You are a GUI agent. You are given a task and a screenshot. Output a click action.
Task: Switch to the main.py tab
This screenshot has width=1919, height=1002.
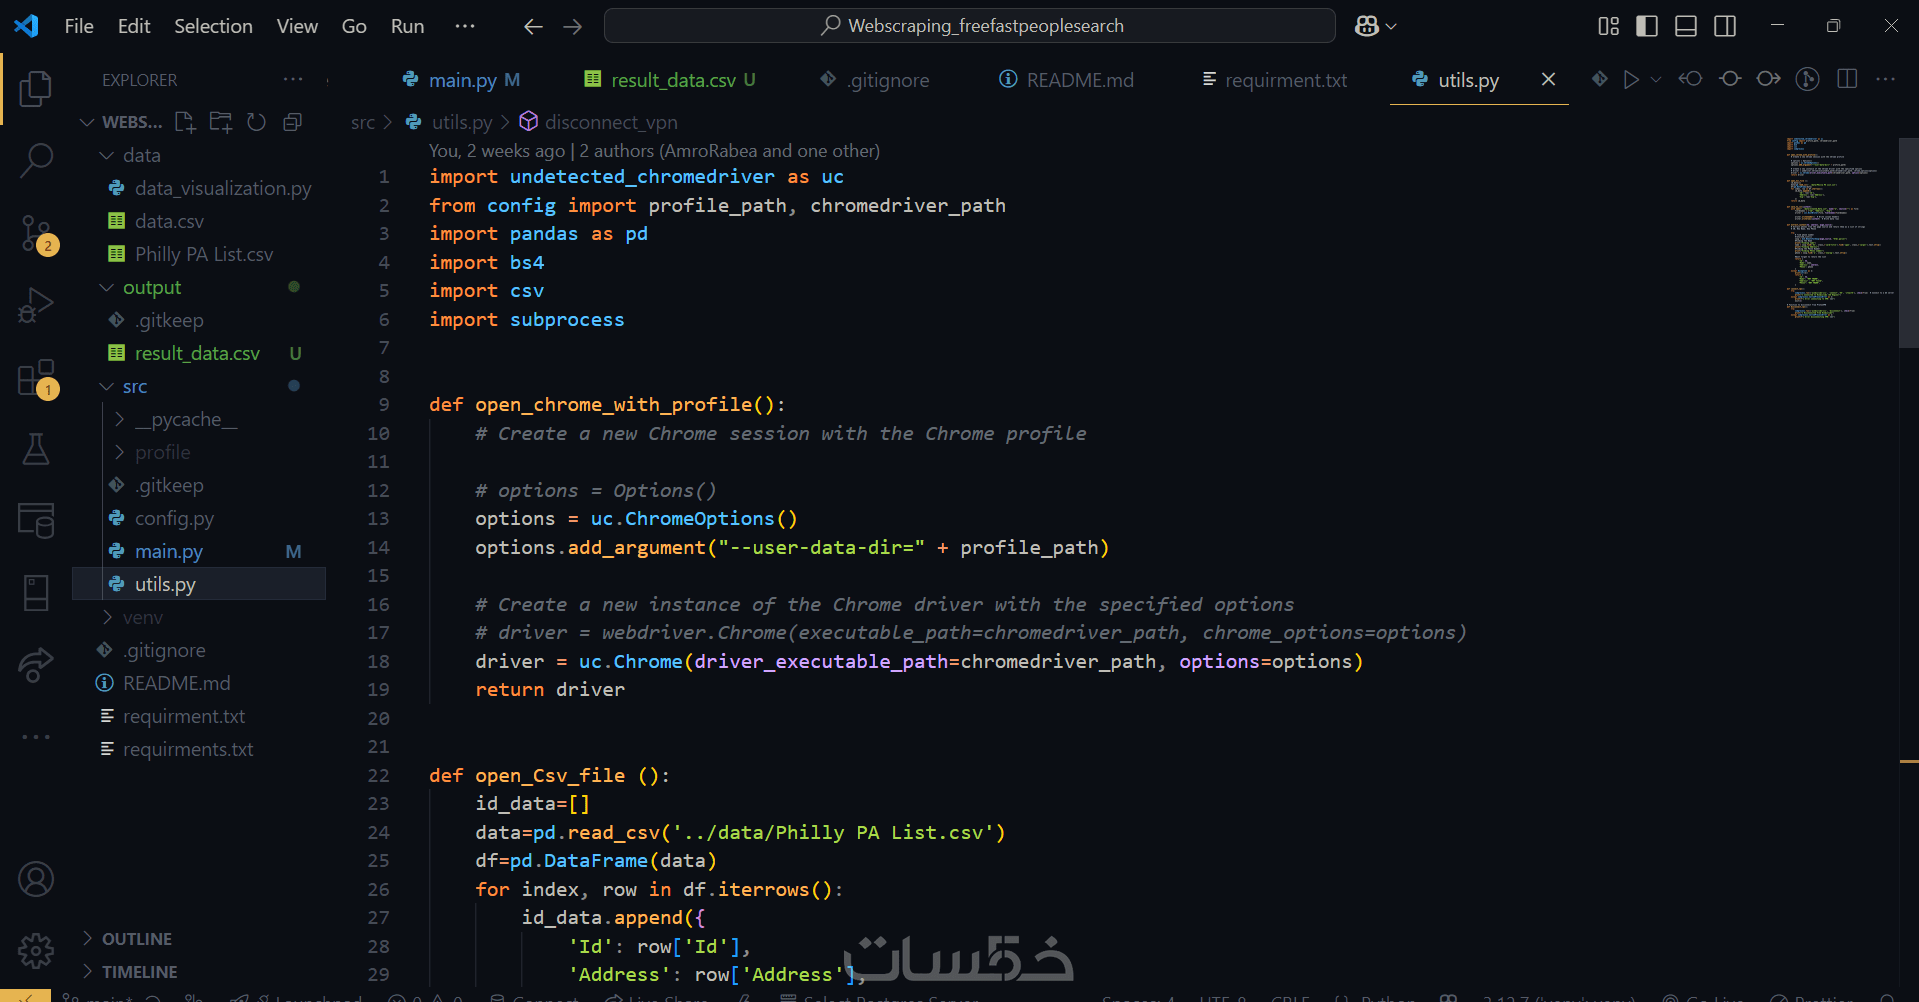click(461, 80)
